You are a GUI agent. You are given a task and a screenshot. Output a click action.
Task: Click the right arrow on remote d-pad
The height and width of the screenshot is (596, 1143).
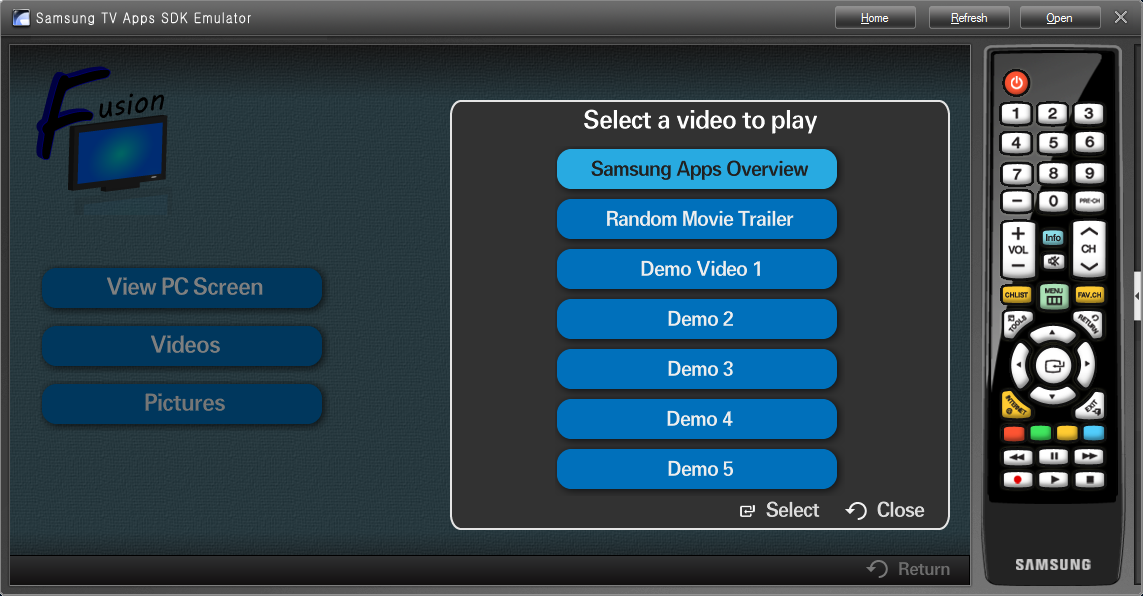(x=1086, y=364)
